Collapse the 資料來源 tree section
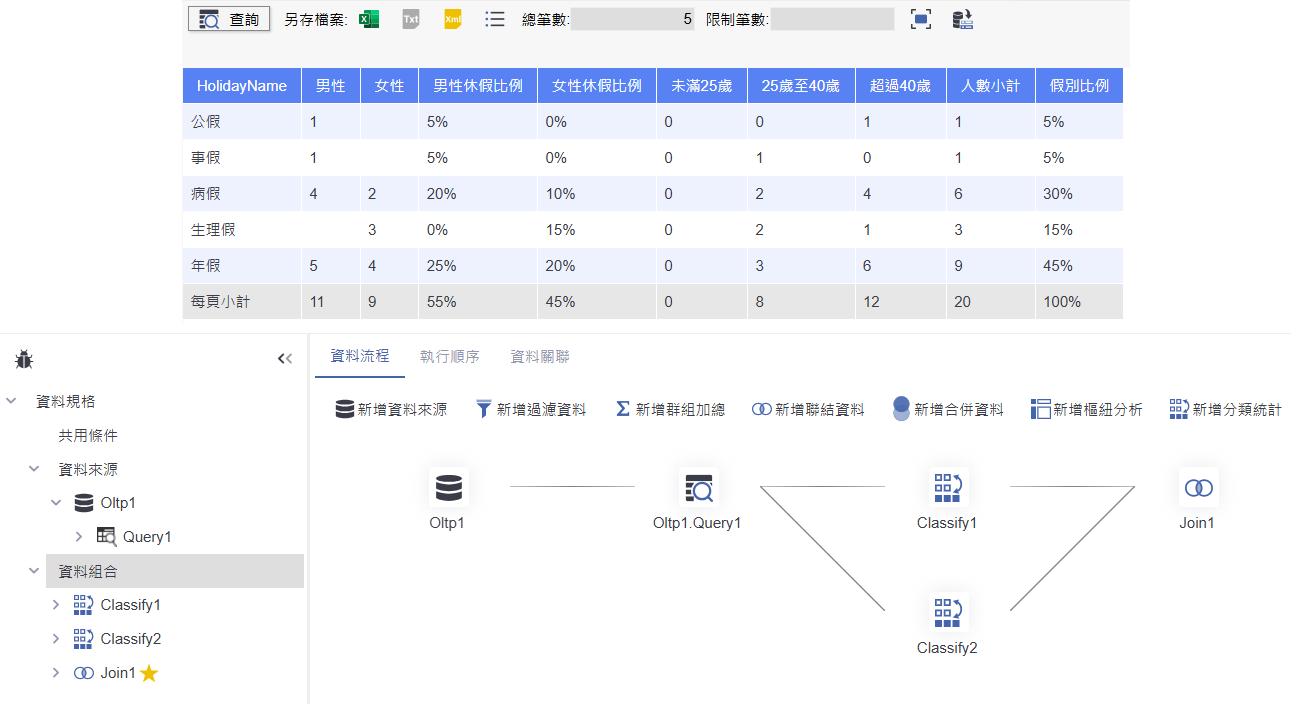Screen dimensions: 1291x704 pos(34,469)
